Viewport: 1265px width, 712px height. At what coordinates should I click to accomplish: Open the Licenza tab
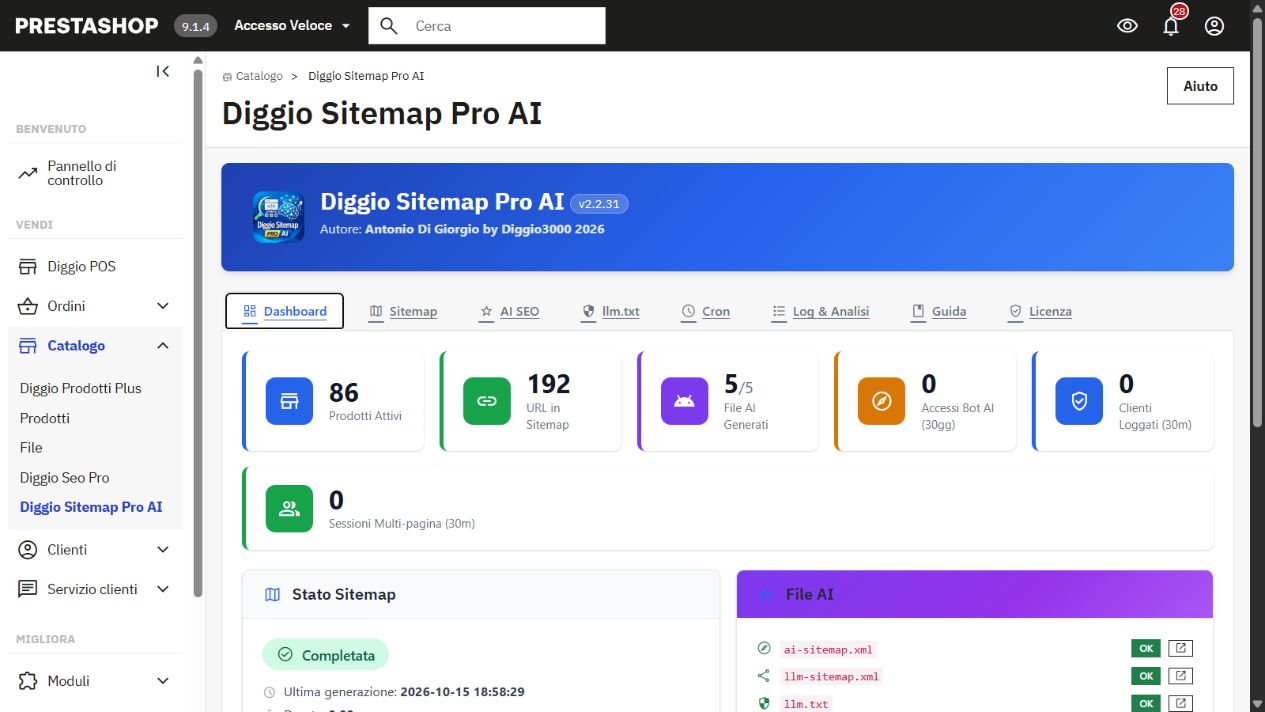(x=1040, y=311)
